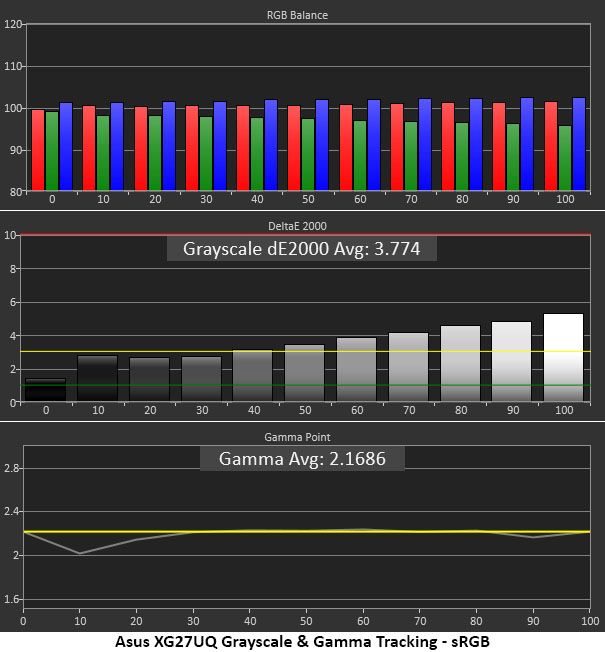This screenshot has width=605, height=652.
Task: Select the "Grayscale dE2000 Avg: 3.774" label
Action: tap(301, 249)
